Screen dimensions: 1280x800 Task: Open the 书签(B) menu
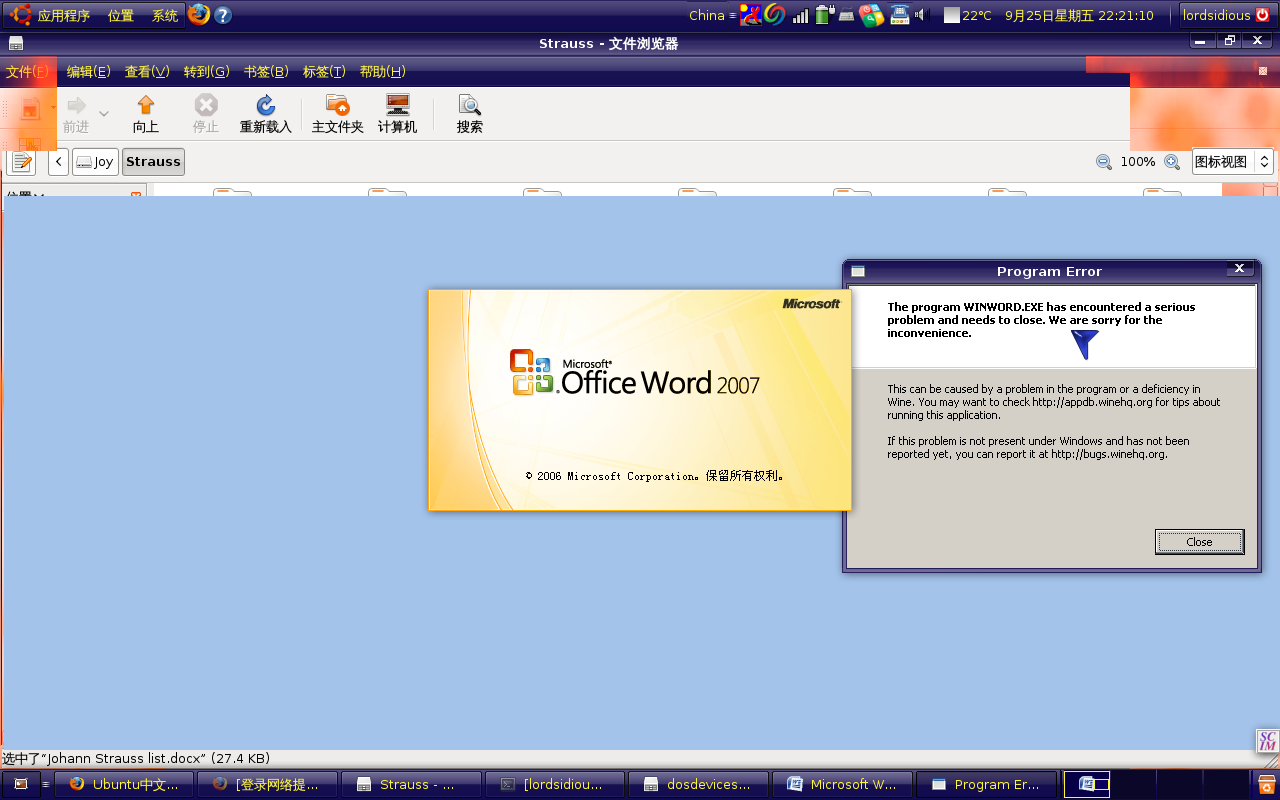pos(266,72)
